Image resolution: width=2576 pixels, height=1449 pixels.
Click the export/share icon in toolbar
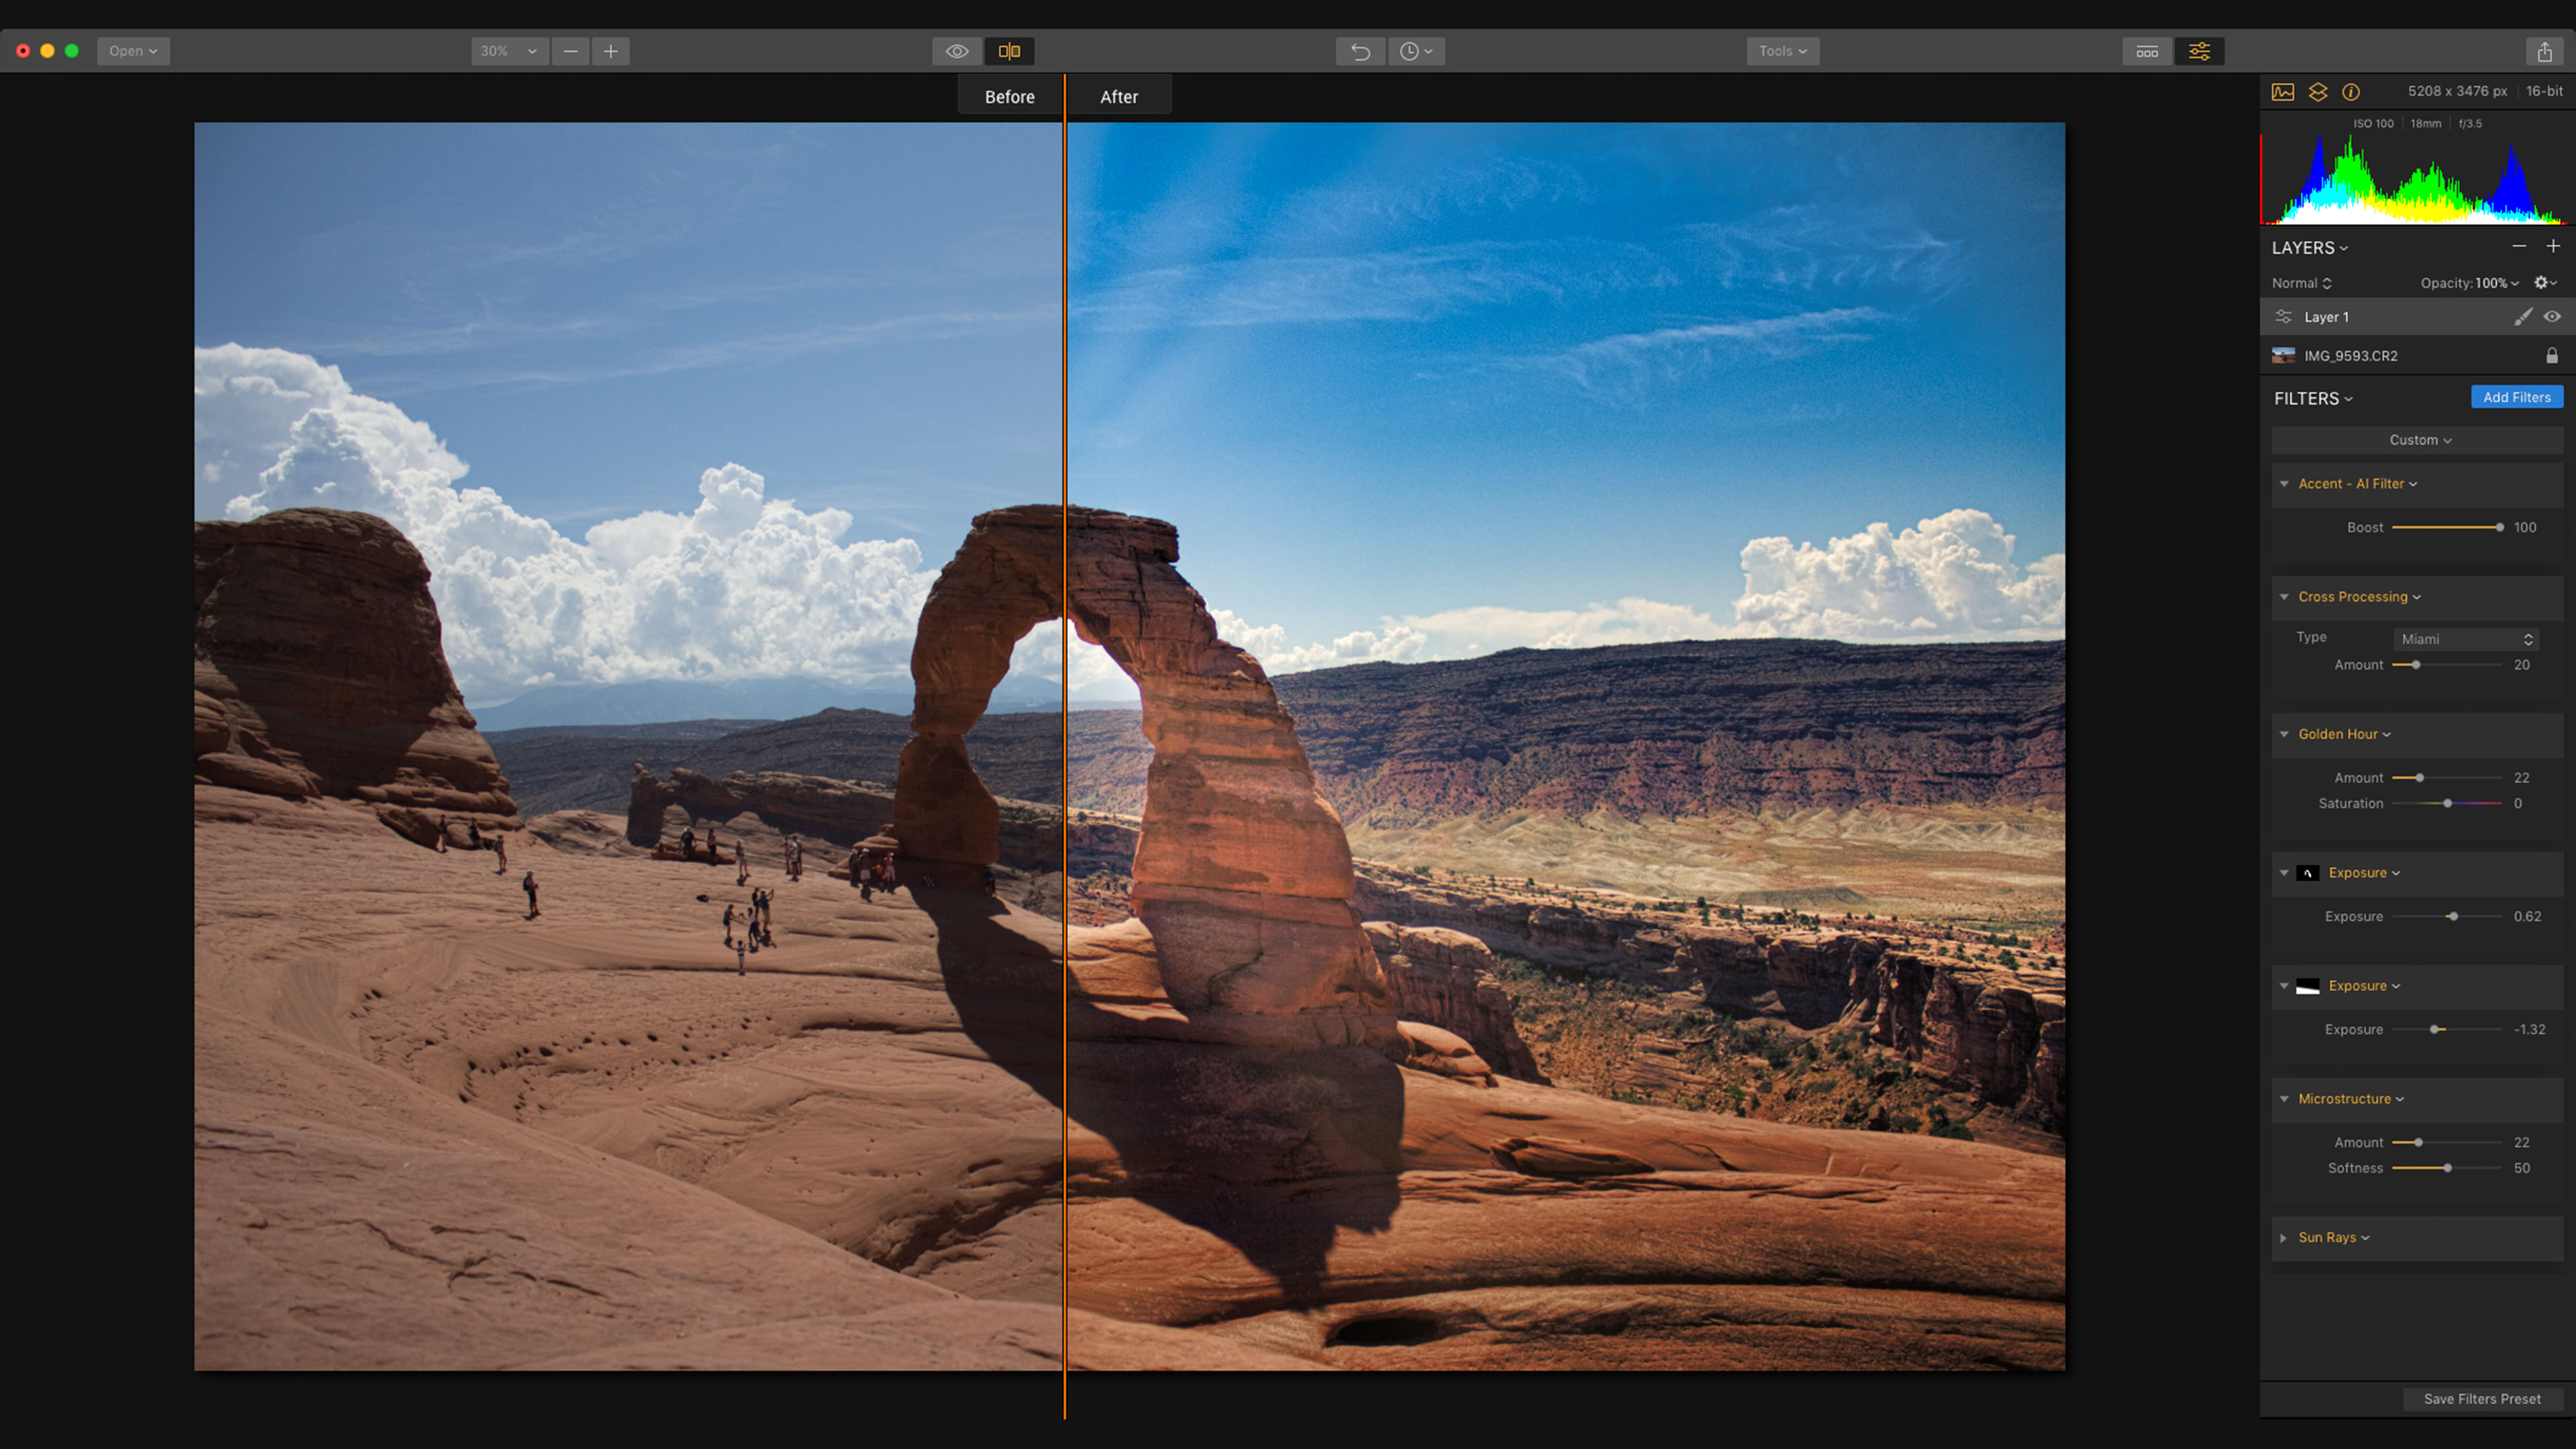pos(2544,51)
